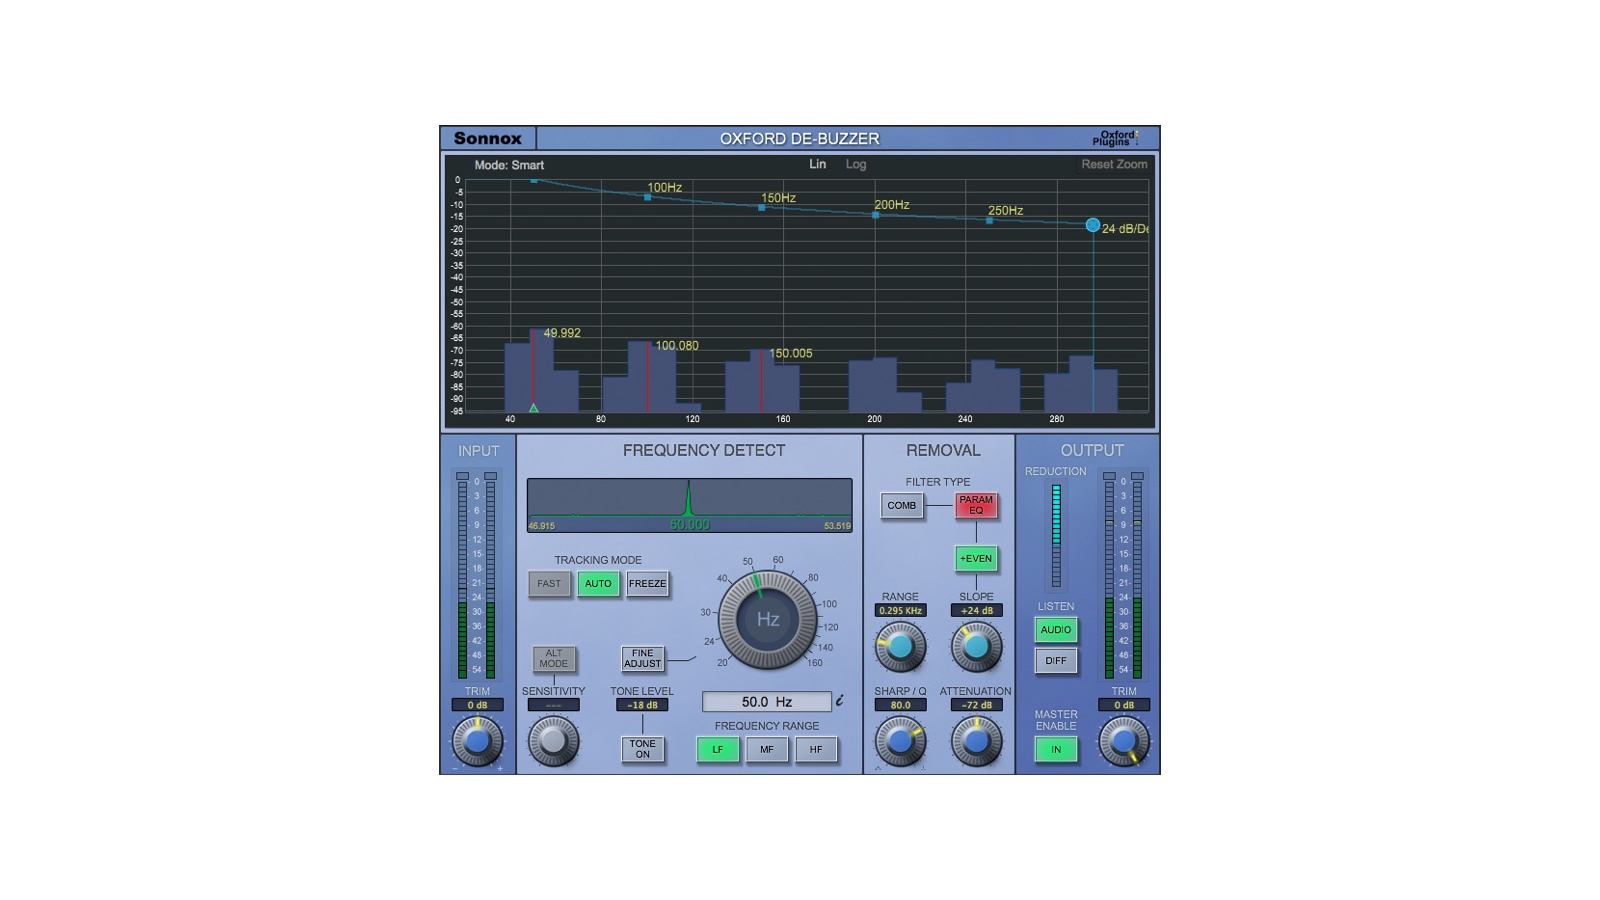
Task: Switch graph scale to Lin
Action: pos(818,164)
